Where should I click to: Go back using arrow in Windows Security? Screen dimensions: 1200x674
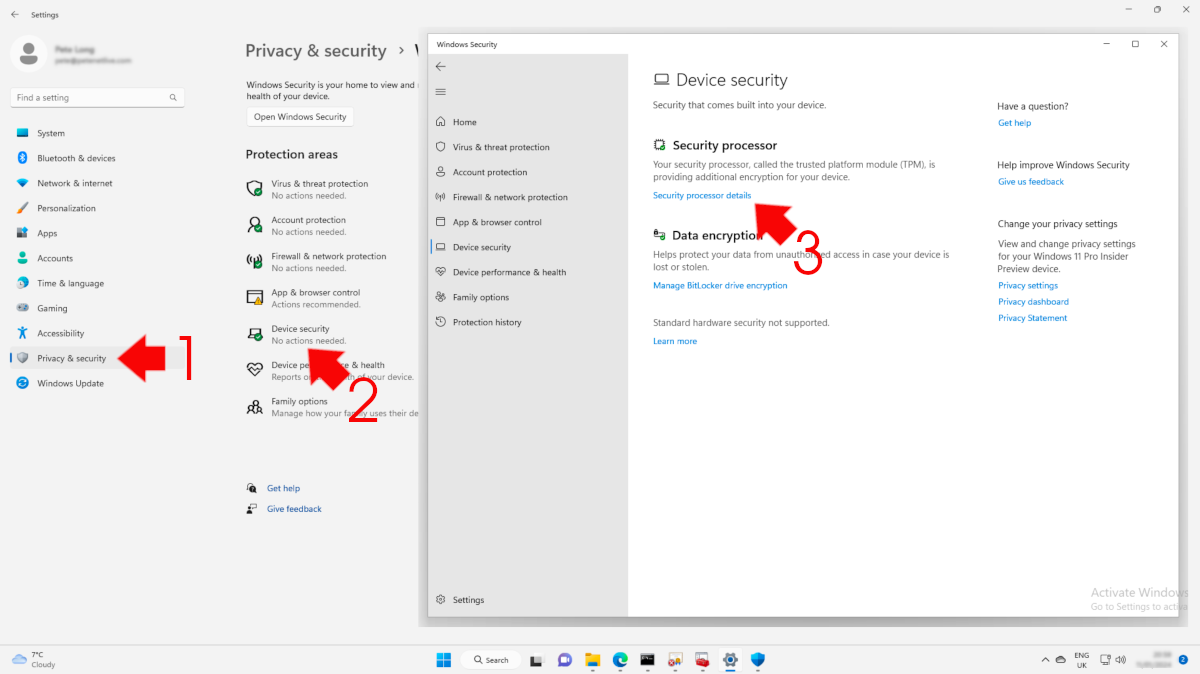(x=440, y=66)
